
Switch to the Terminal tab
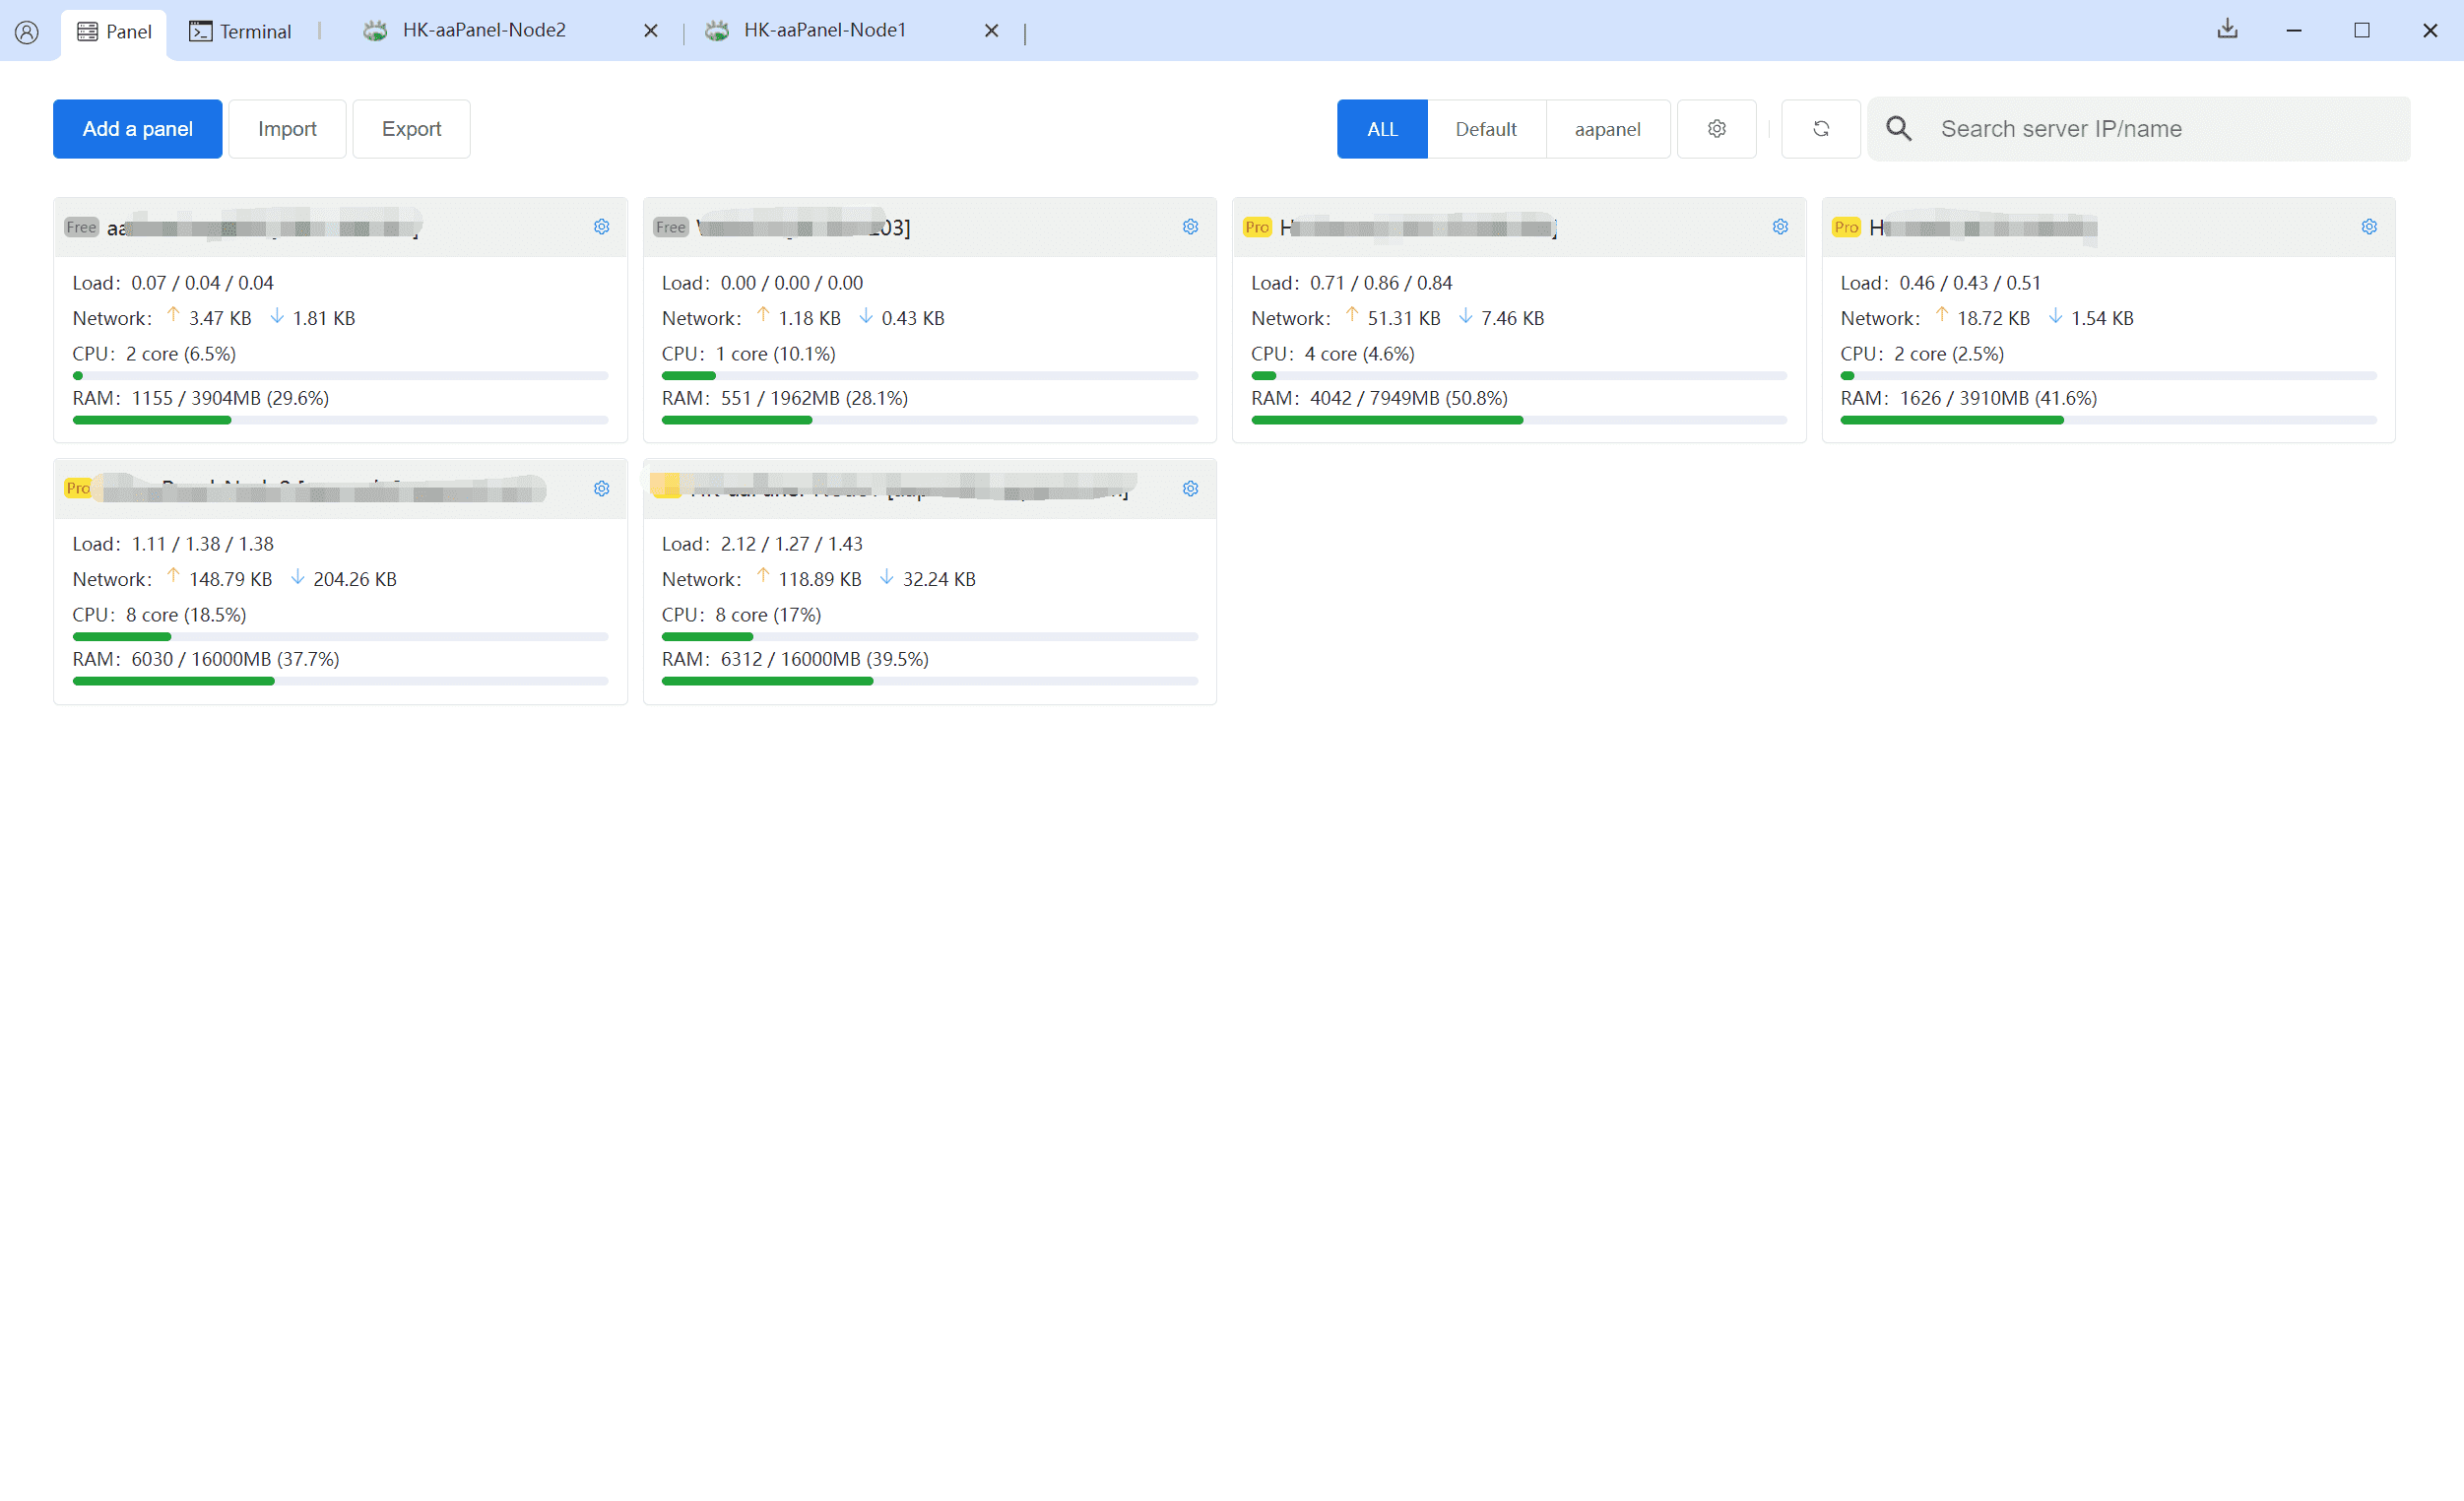point(240,32)
